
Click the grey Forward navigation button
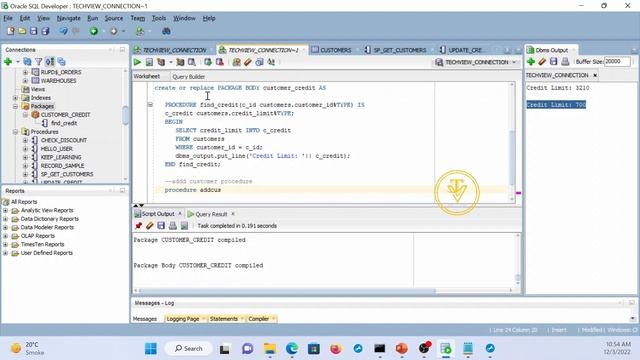click(x=114, y=31)
